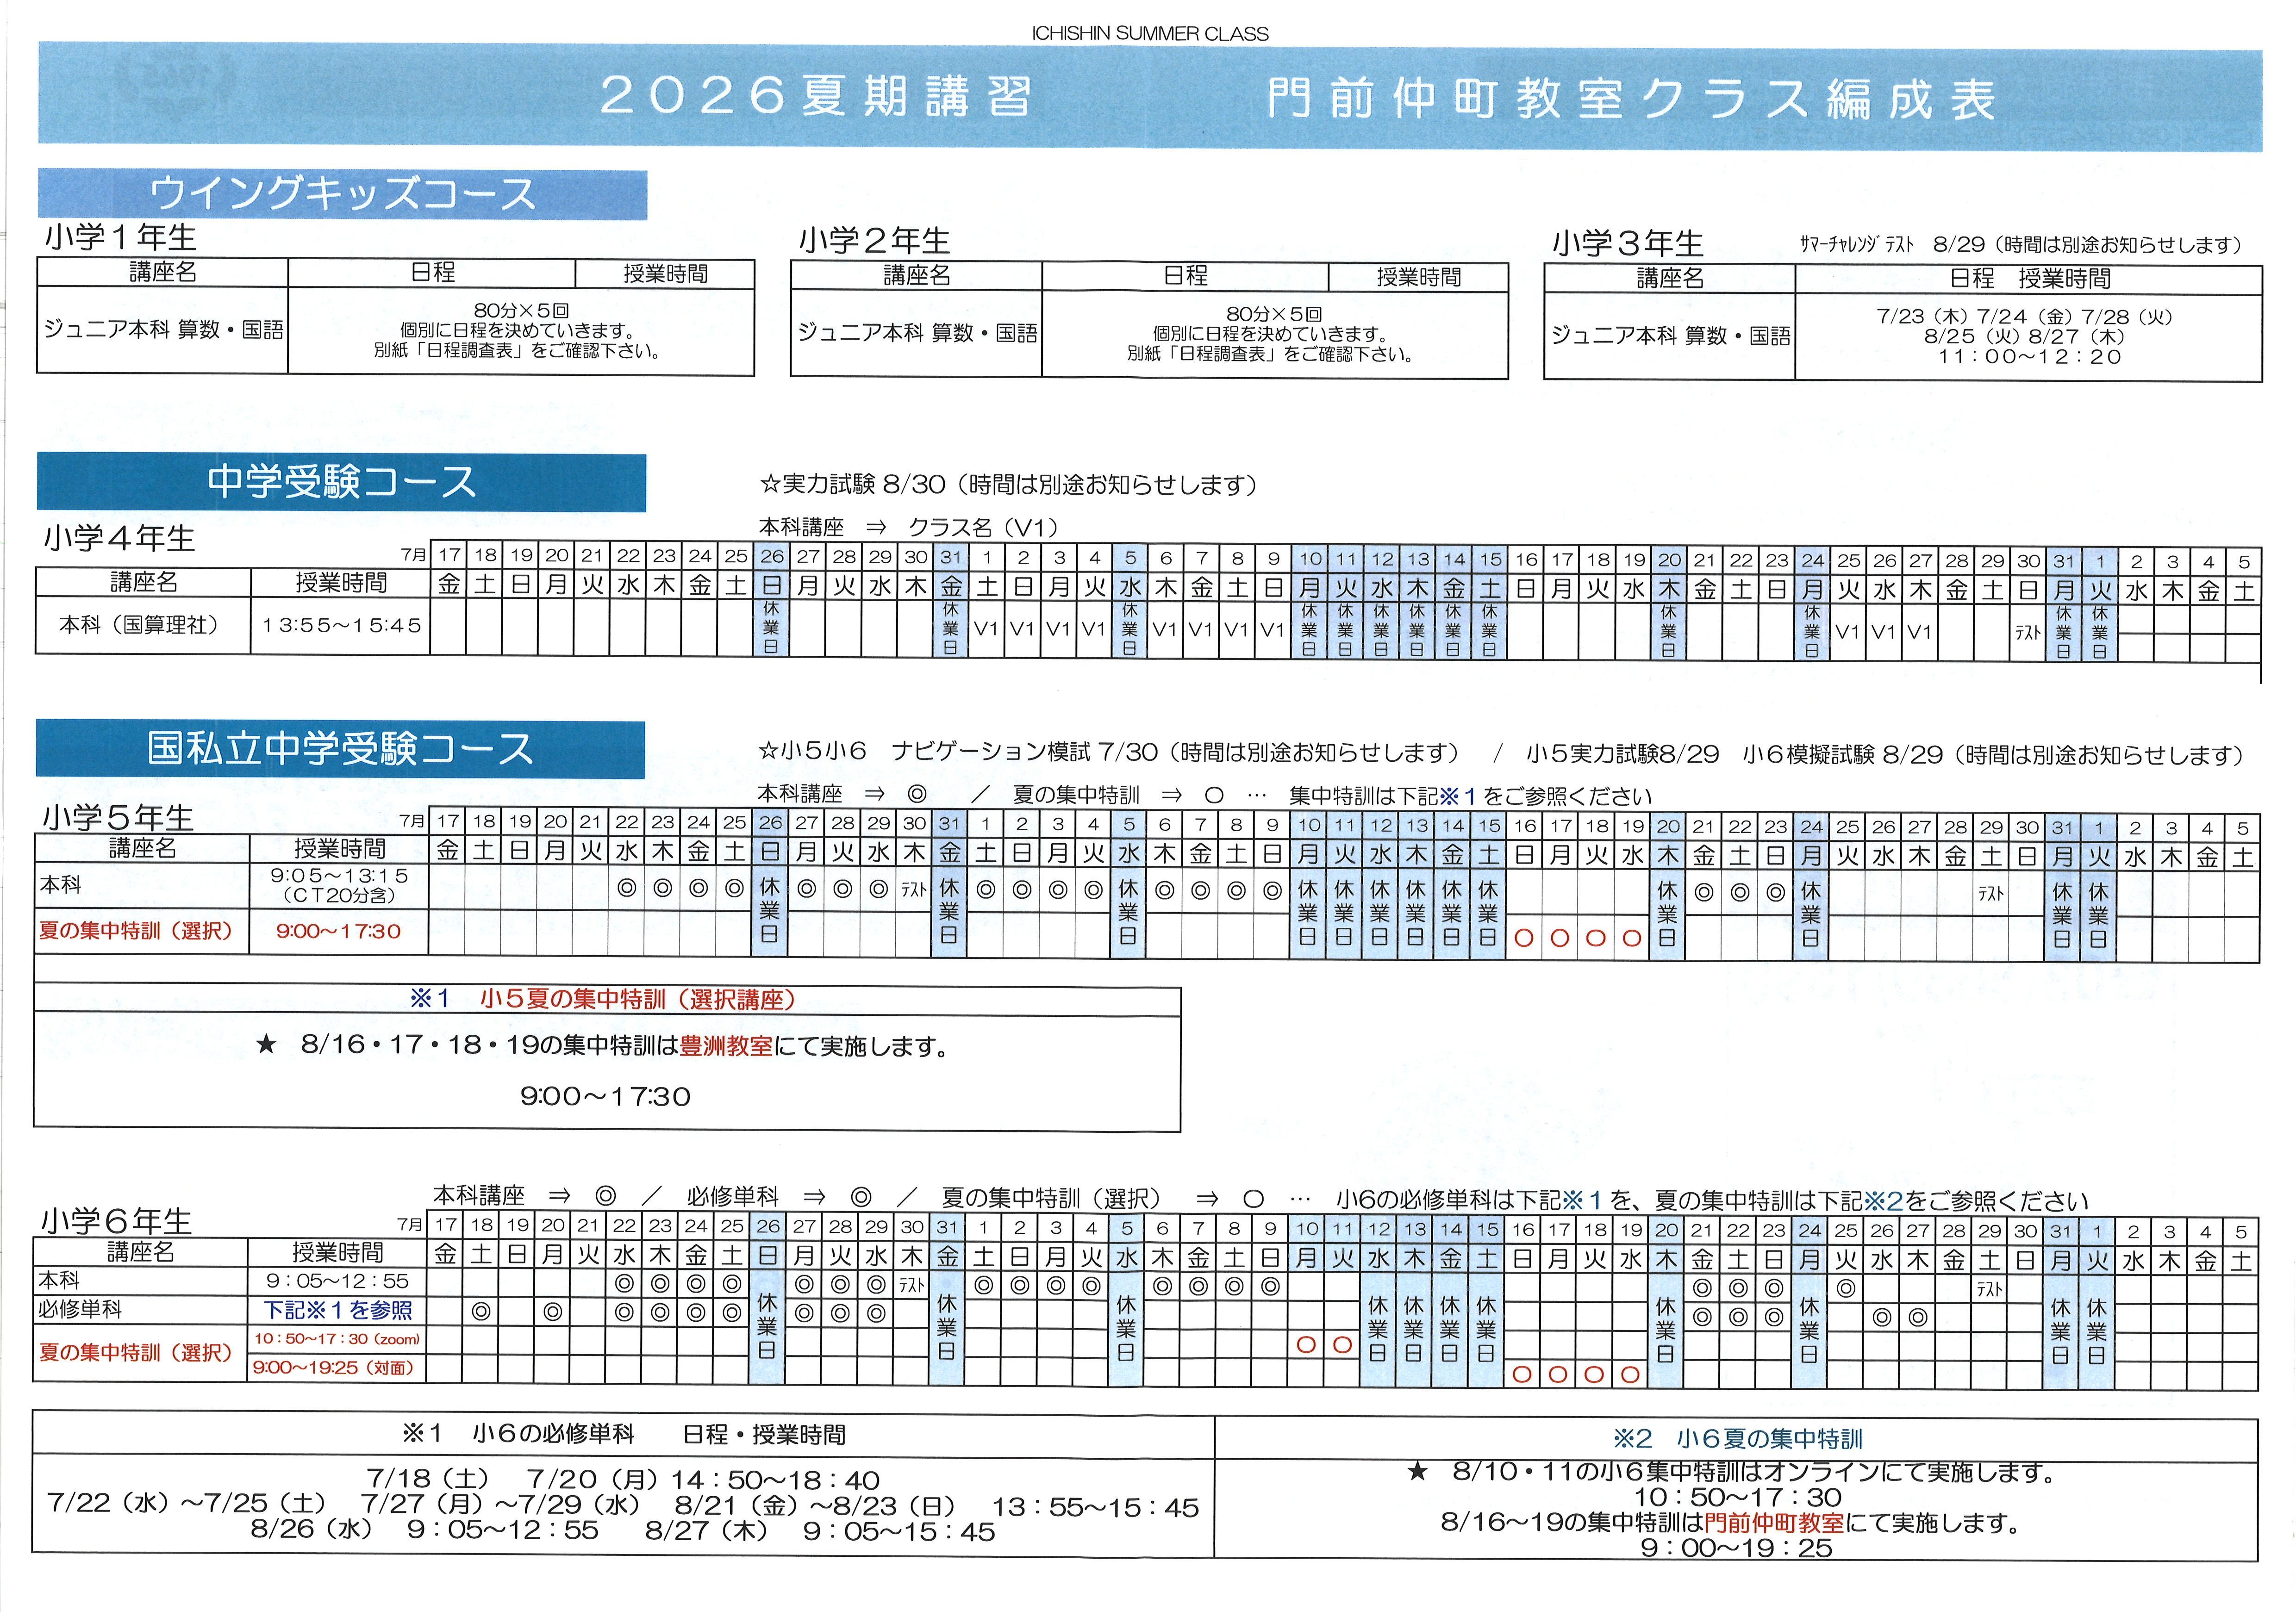The image size is (2296, 1623).
Task: Click 本科講座 ⇒ クラス名（V1） legend
Action: [908, 527]
